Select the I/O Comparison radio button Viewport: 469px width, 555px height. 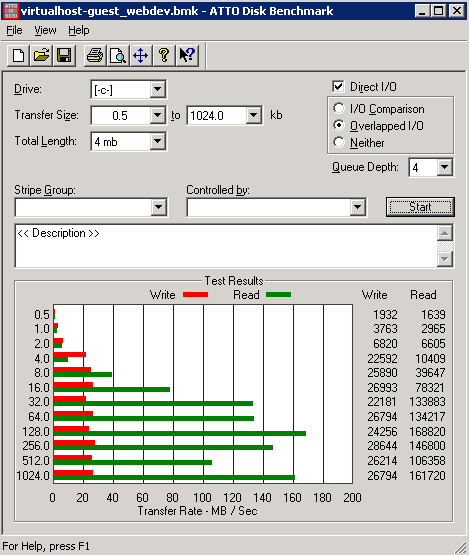pos(339,108)
